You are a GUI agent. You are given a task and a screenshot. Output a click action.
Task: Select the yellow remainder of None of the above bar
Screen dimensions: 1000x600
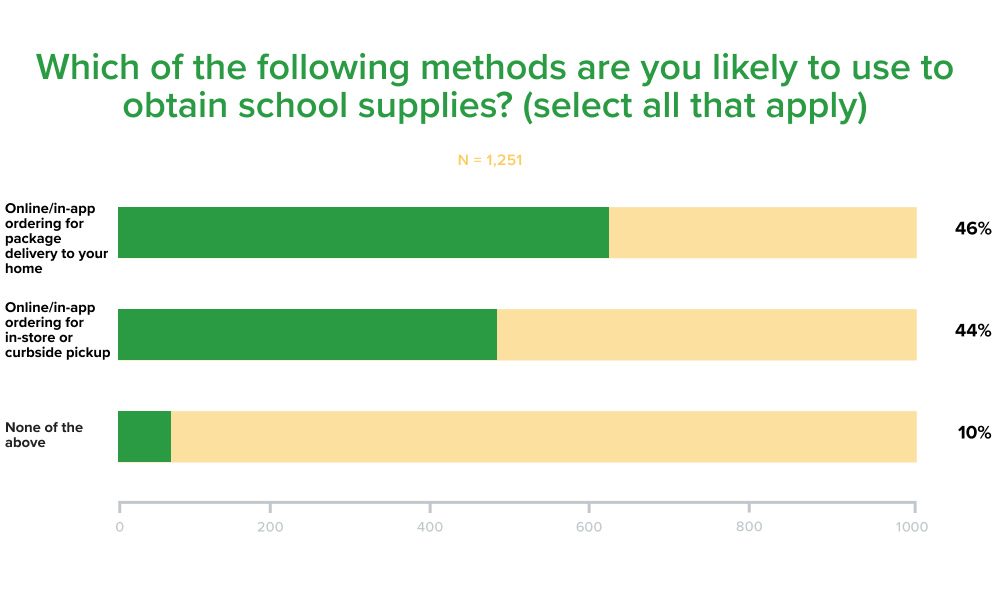click(x=543, y=436)
